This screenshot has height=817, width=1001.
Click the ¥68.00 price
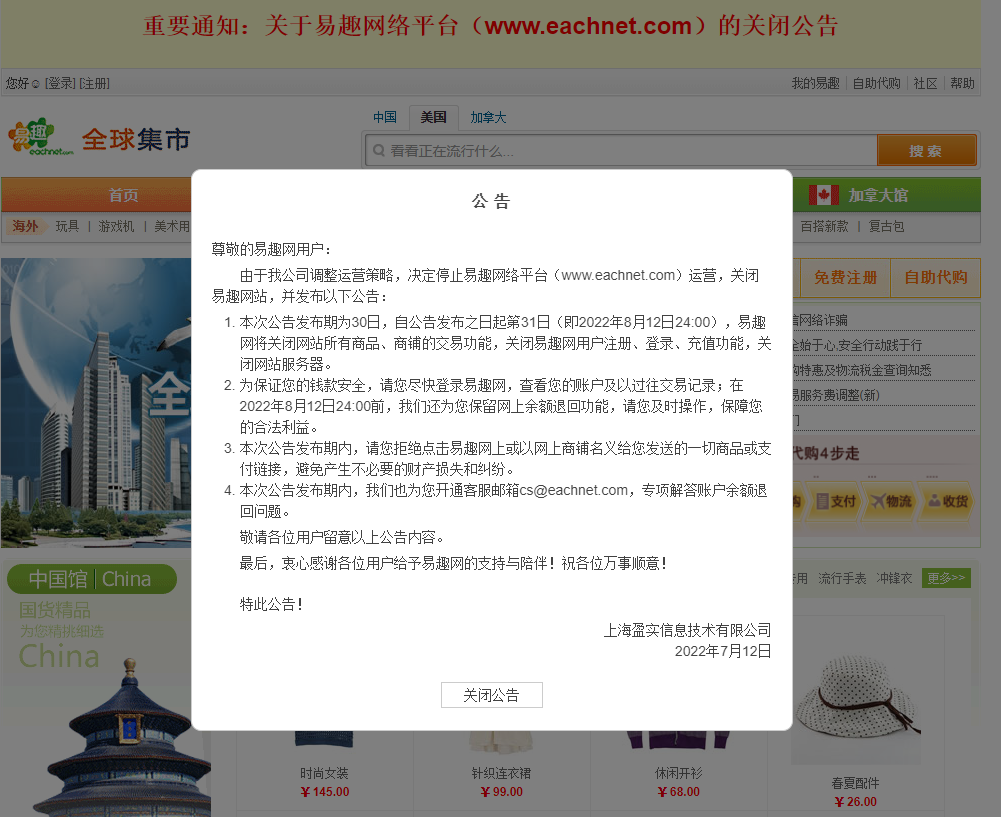click(679, 792)
